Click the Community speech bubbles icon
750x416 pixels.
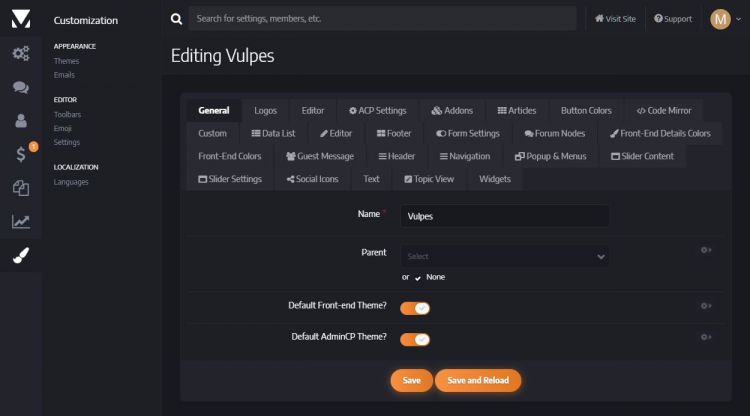coord(20,88)
